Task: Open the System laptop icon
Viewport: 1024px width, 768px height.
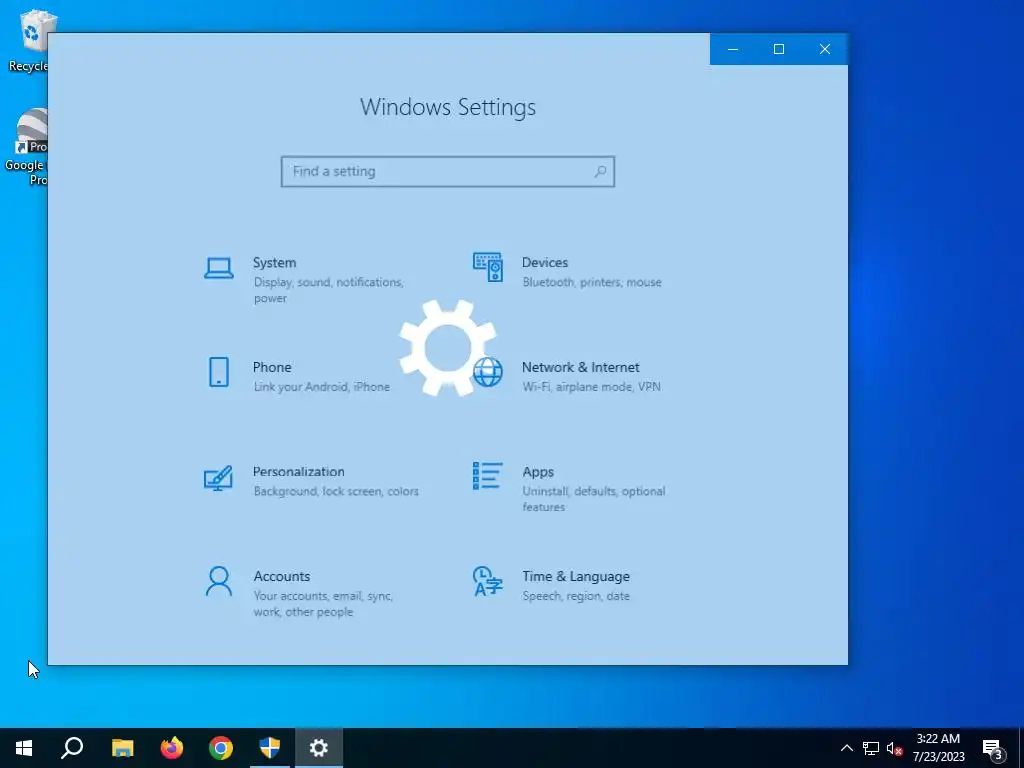Action: (219, 268)
